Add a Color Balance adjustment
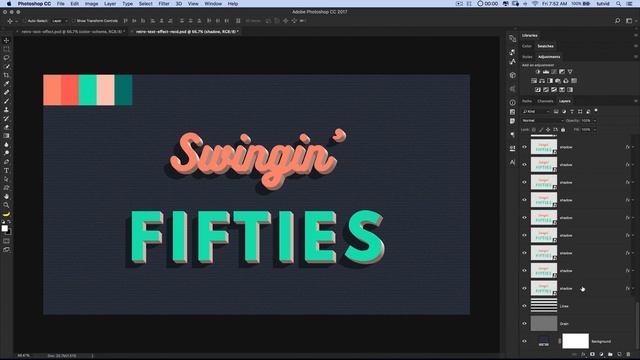 542,81
